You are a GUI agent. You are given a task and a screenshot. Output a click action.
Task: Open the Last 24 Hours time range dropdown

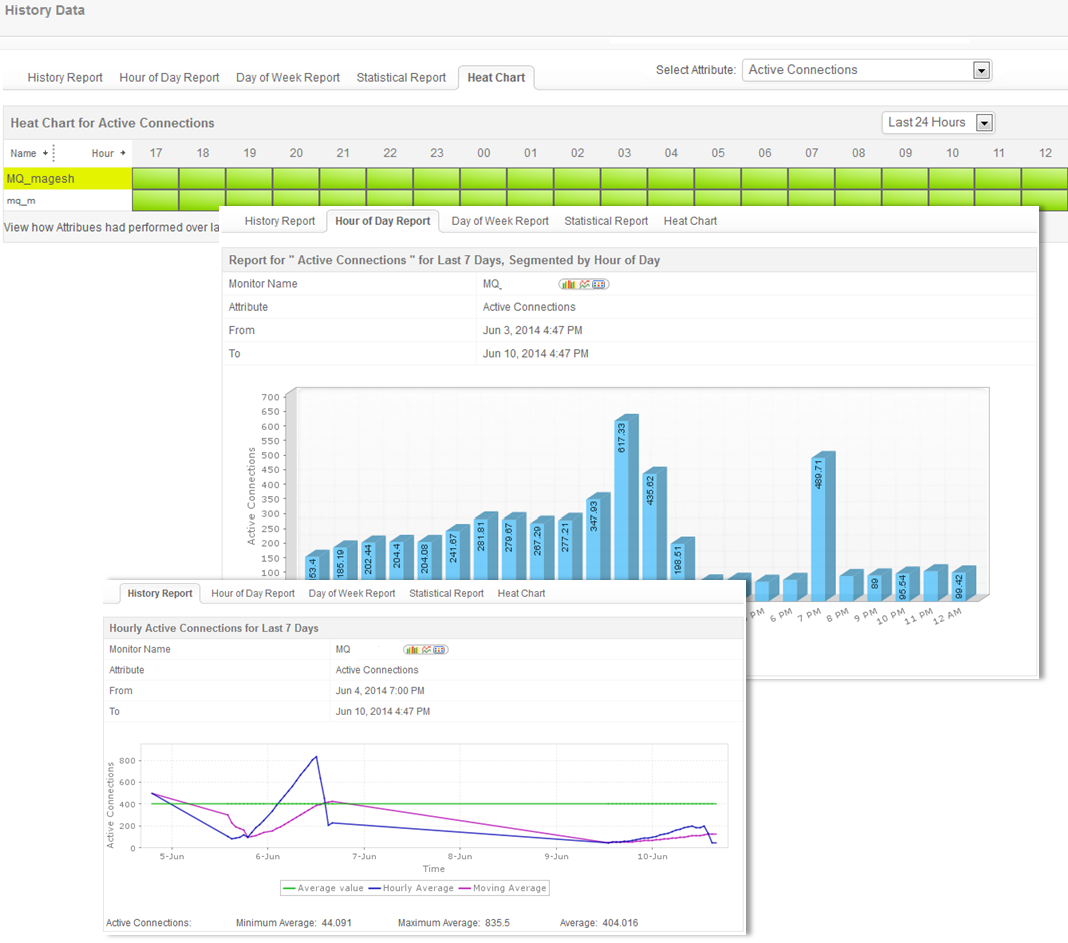(984, 123)
